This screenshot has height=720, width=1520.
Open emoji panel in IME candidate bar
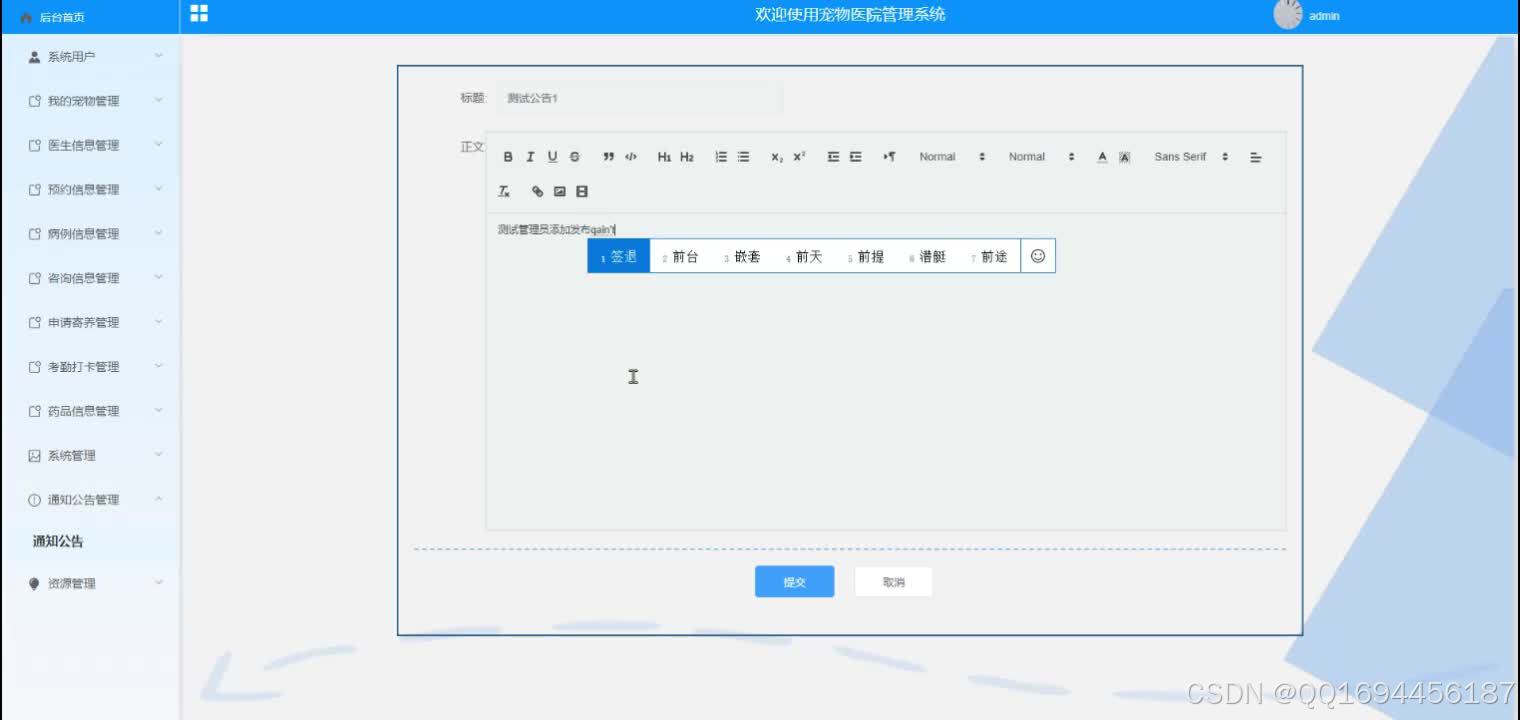click(x=1038, y=256)
